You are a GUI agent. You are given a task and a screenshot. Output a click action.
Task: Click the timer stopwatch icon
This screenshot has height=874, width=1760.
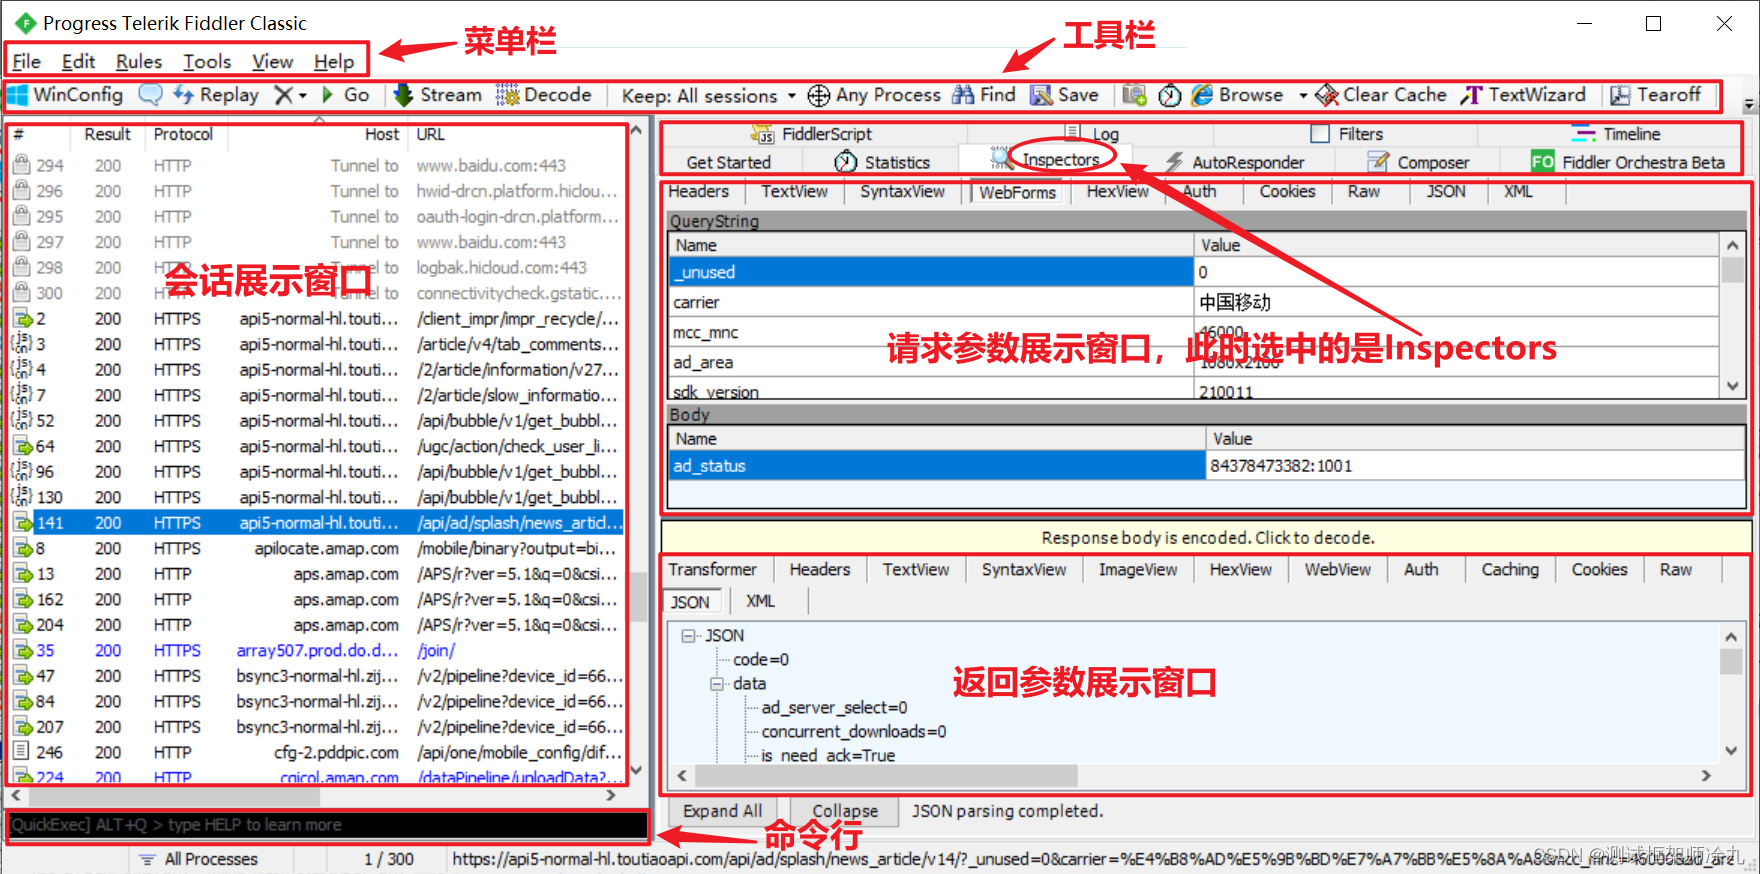[1169, 95]
